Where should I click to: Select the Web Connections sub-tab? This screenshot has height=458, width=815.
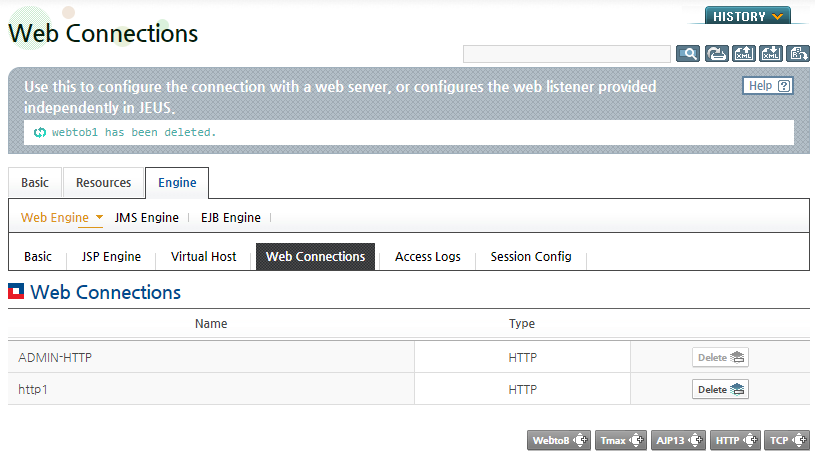pyautogui.click(x=316, y=256)
